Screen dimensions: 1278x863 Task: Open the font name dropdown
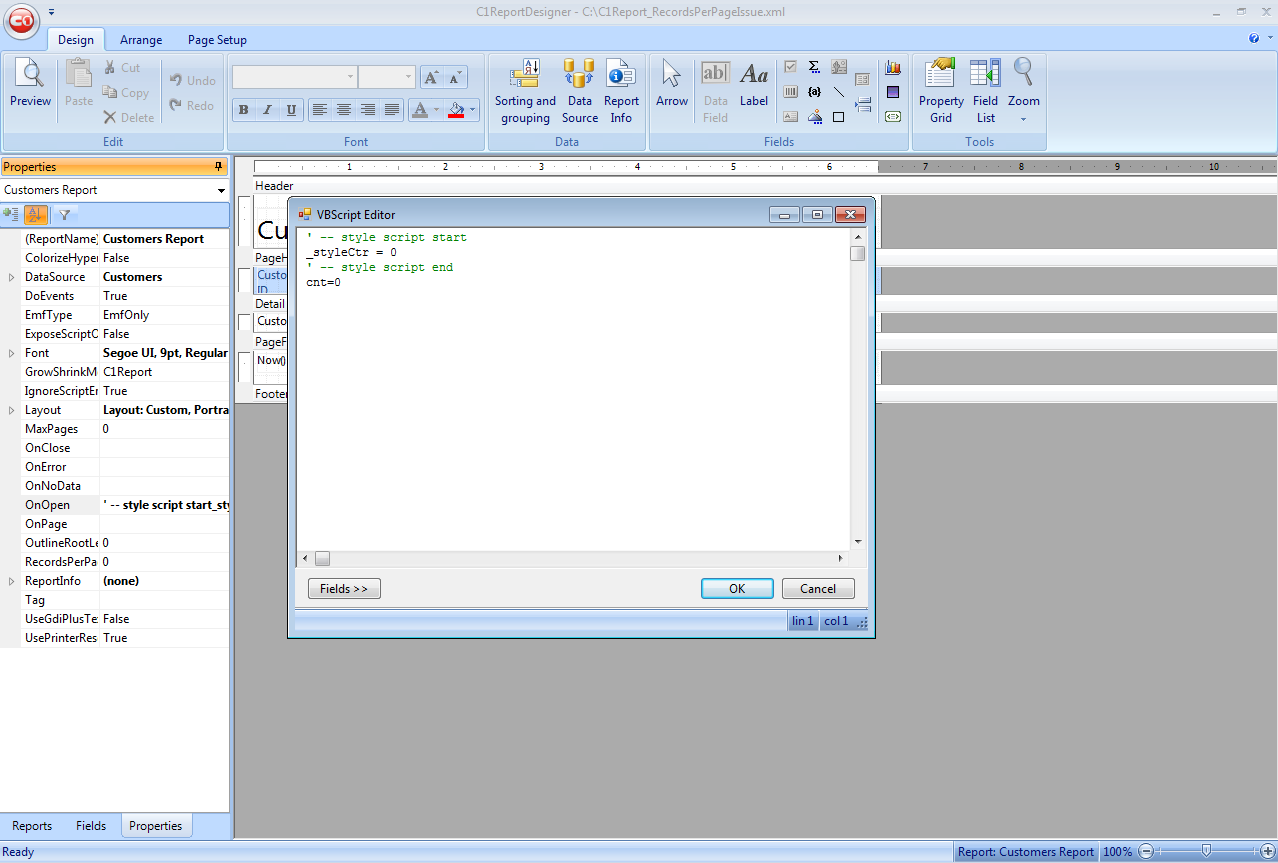(350, 77)
